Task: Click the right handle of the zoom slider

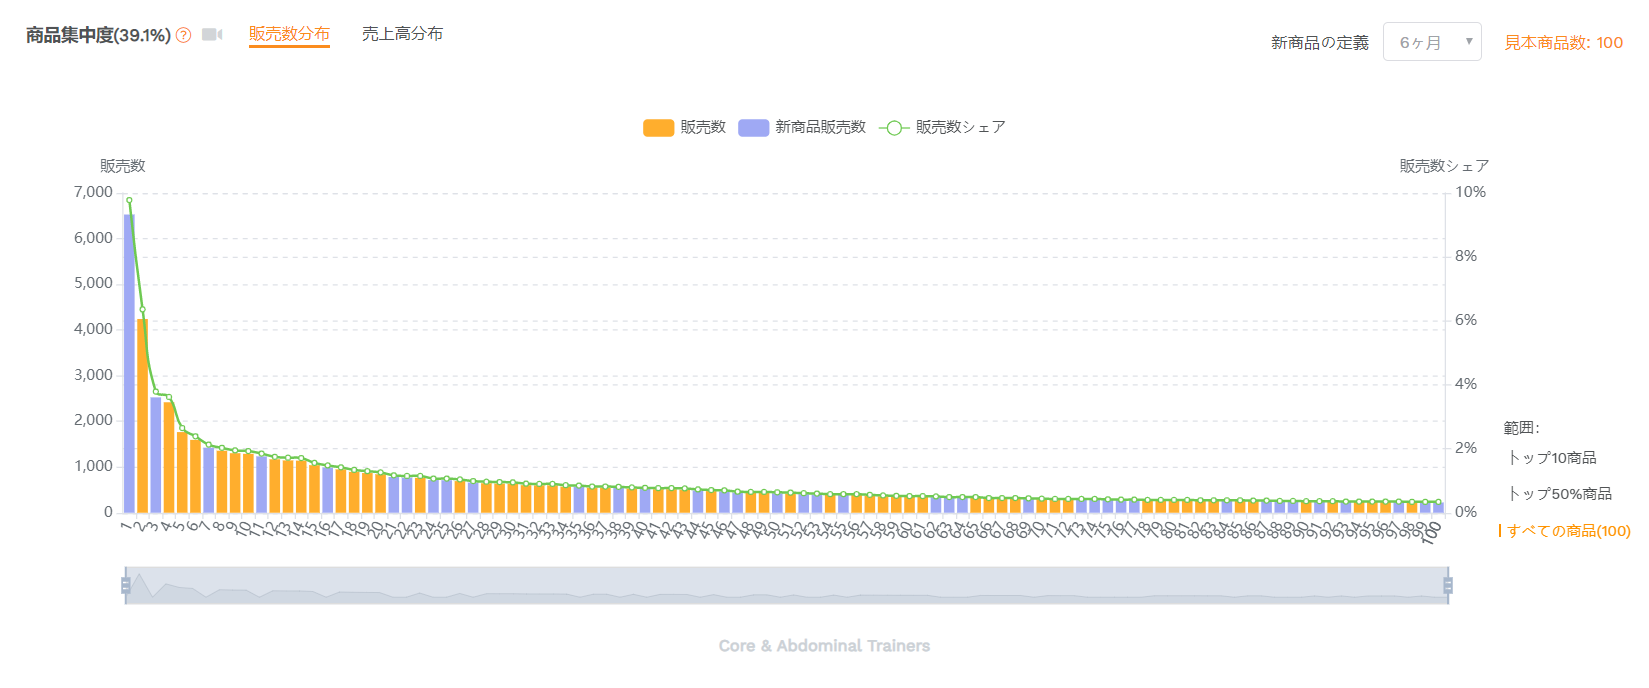Action: (1448, 585)
